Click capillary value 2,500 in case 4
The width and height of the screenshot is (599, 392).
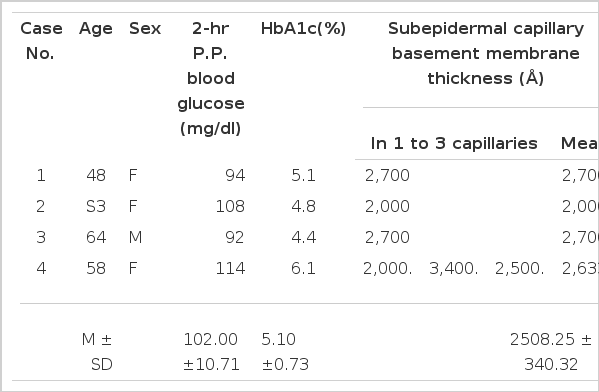(520, 268)
